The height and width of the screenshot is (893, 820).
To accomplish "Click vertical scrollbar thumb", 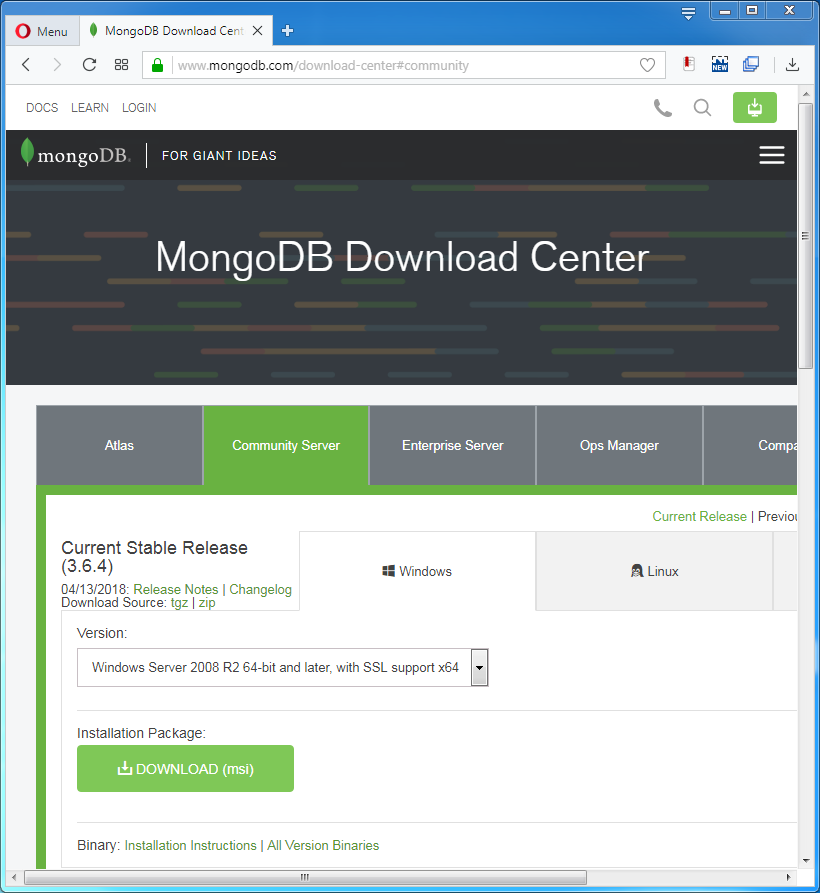I will (805, 236).
